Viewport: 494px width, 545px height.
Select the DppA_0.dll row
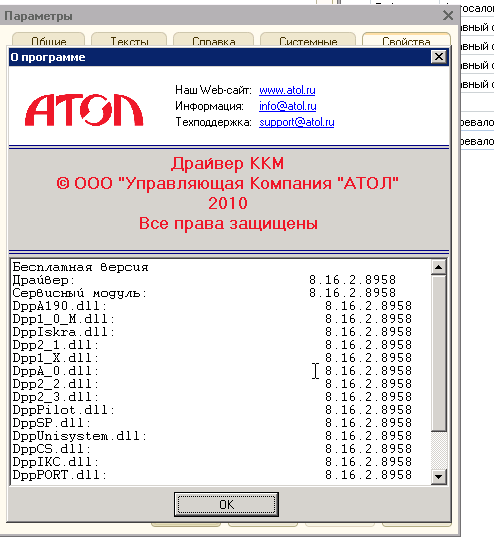click(212, 371)
